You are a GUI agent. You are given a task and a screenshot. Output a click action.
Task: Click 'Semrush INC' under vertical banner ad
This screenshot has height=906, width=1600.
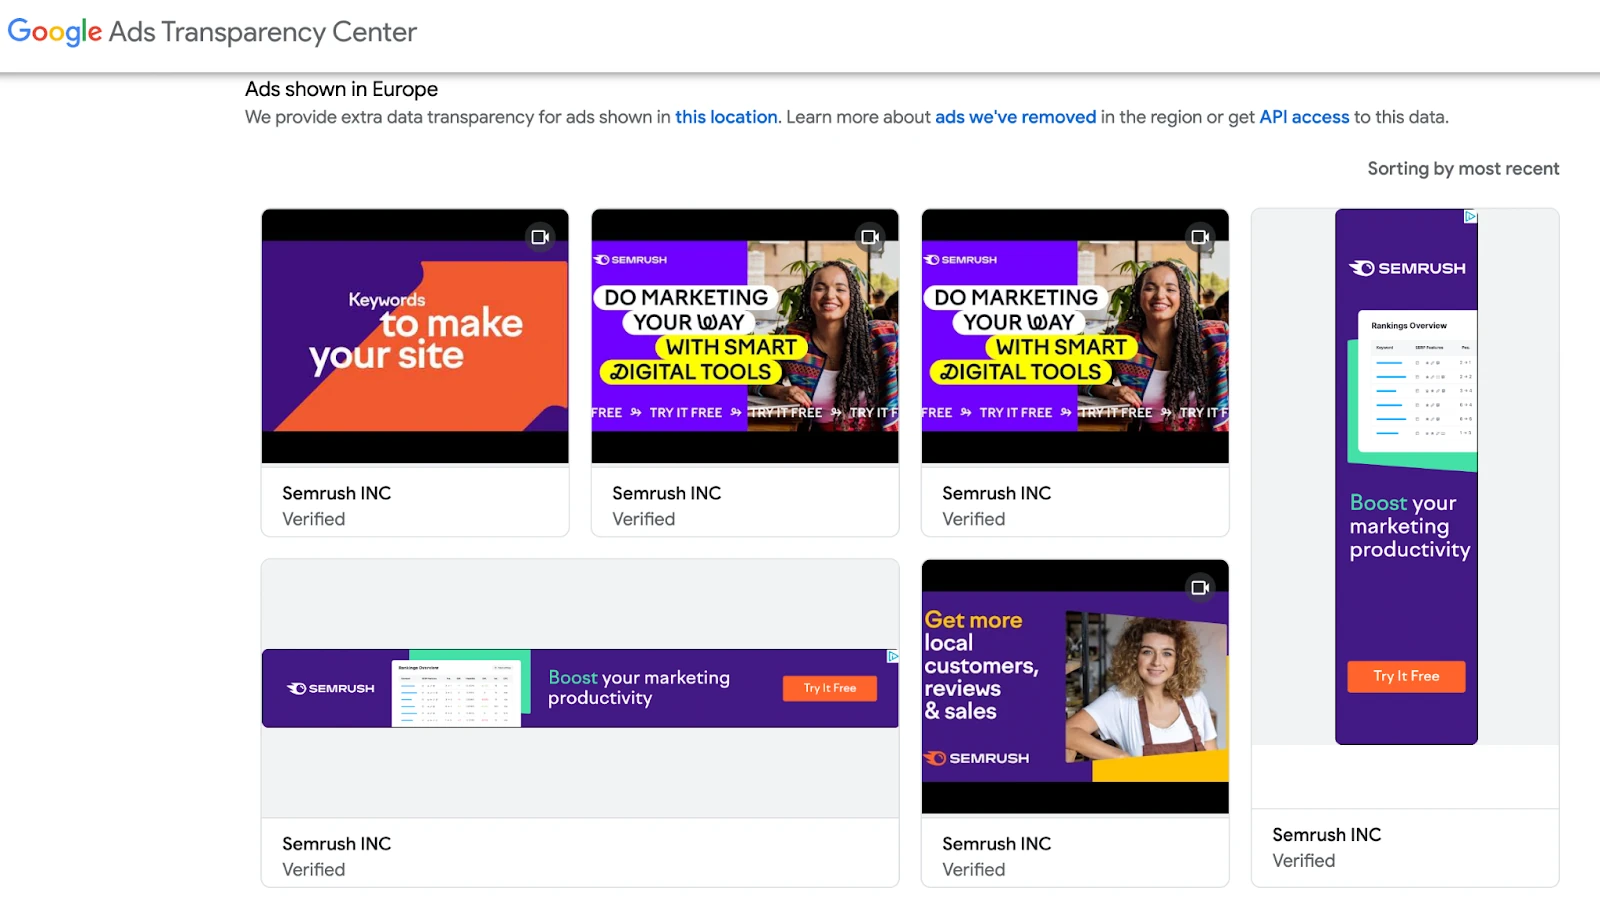[x=1326, y=835]
